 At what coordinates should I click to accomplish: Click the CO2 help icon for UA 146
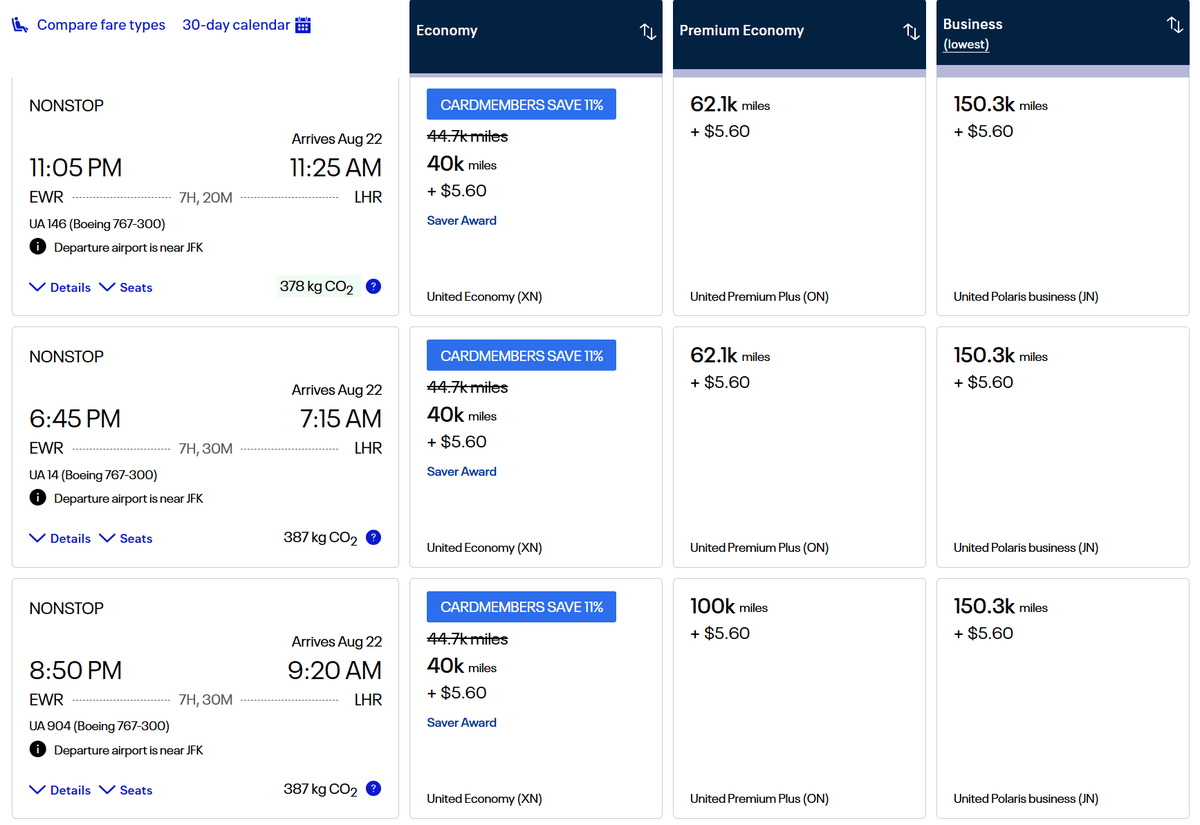tap(373, 286)
